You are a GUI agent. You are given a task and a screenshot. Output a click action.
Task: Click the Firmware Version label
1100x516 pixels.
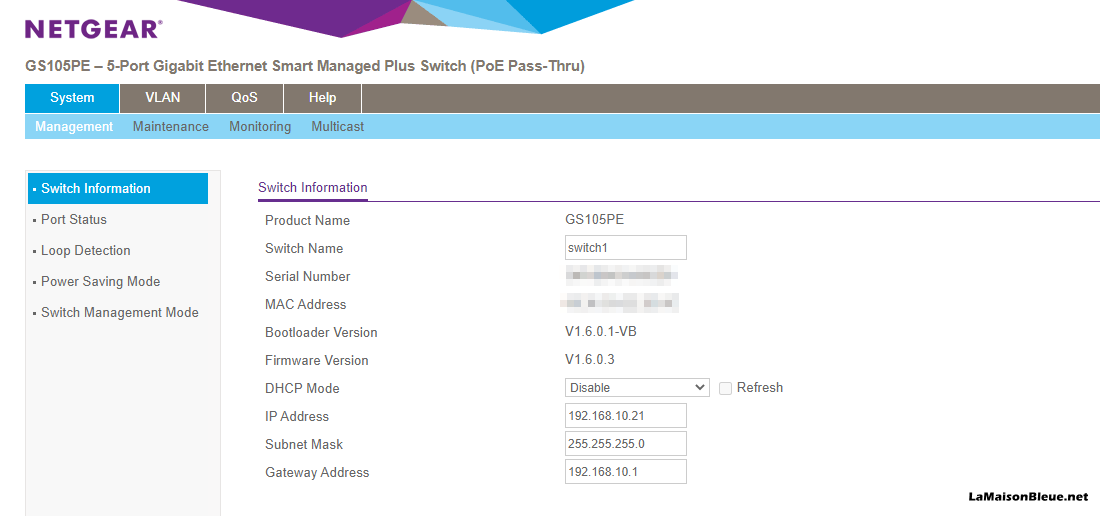click(316, 360)
